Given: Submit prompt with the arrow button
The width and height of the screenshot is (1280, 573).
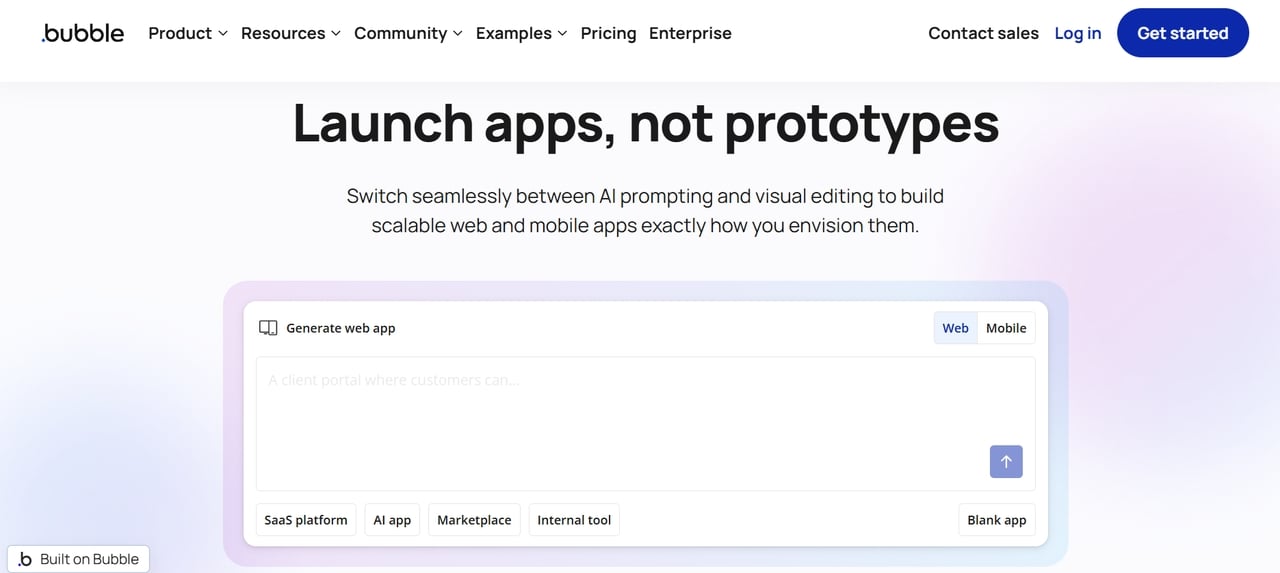Looking at the screenshot, I should 1006,461.
